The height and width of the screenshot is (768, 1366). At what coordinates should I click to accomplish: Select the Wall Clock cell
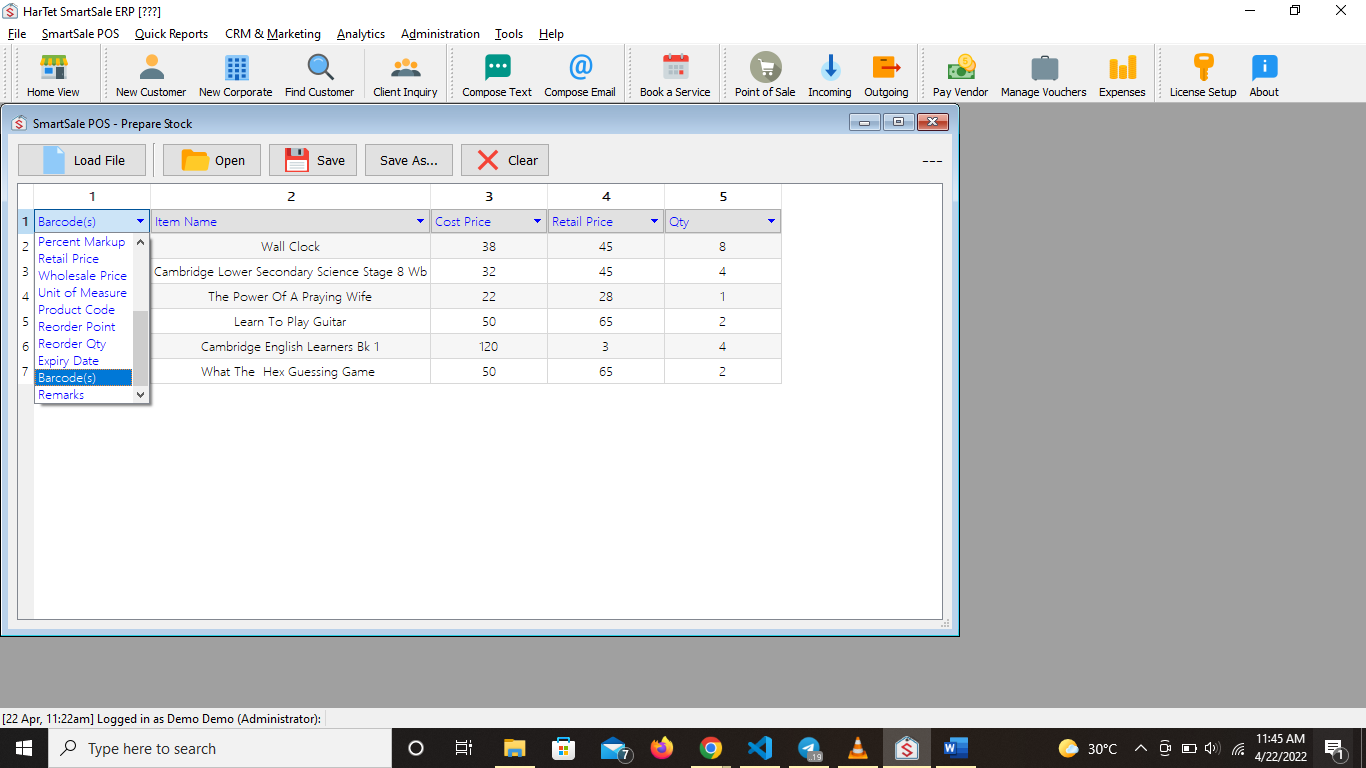[x=291, y=246]
